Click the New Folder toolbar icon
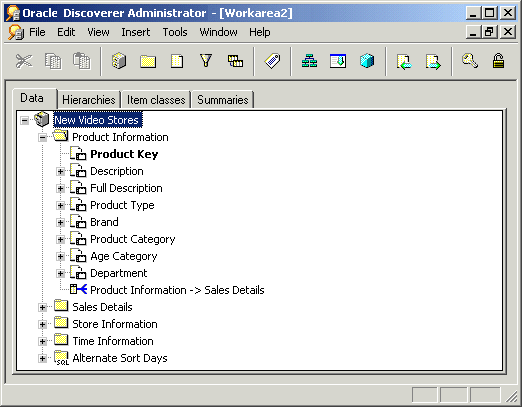522x407 pixels. (x=148, y=61)
